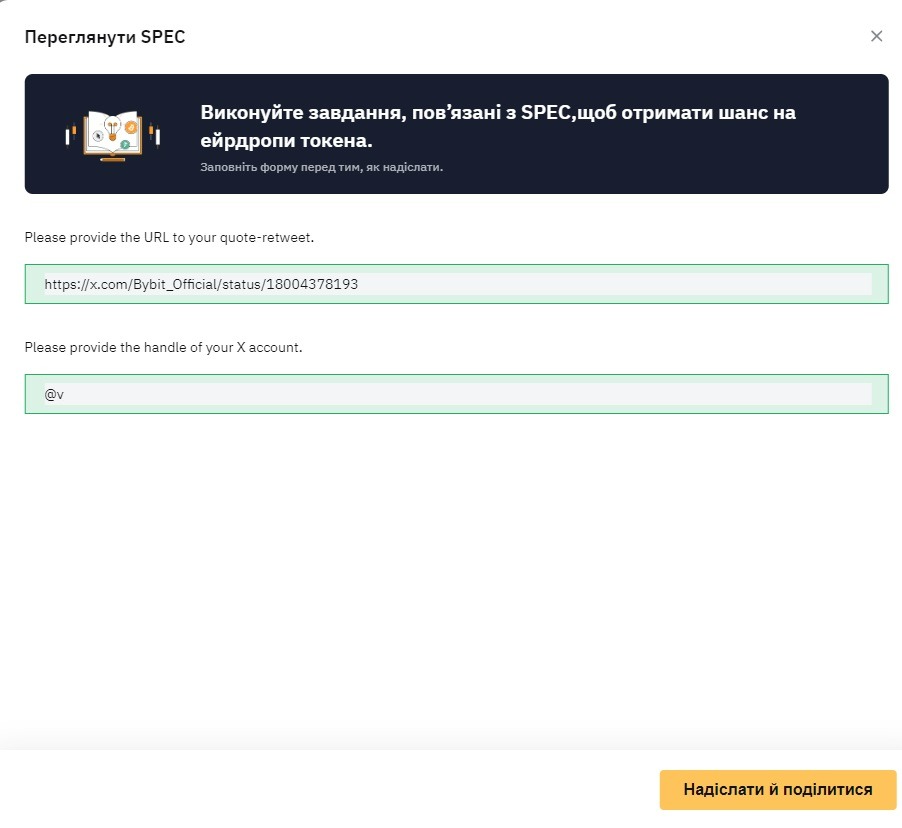Screen dimensions: 902x828
Task: Click the open book illustration in banner
Action: pyautogui.click(x=113, y=136)
